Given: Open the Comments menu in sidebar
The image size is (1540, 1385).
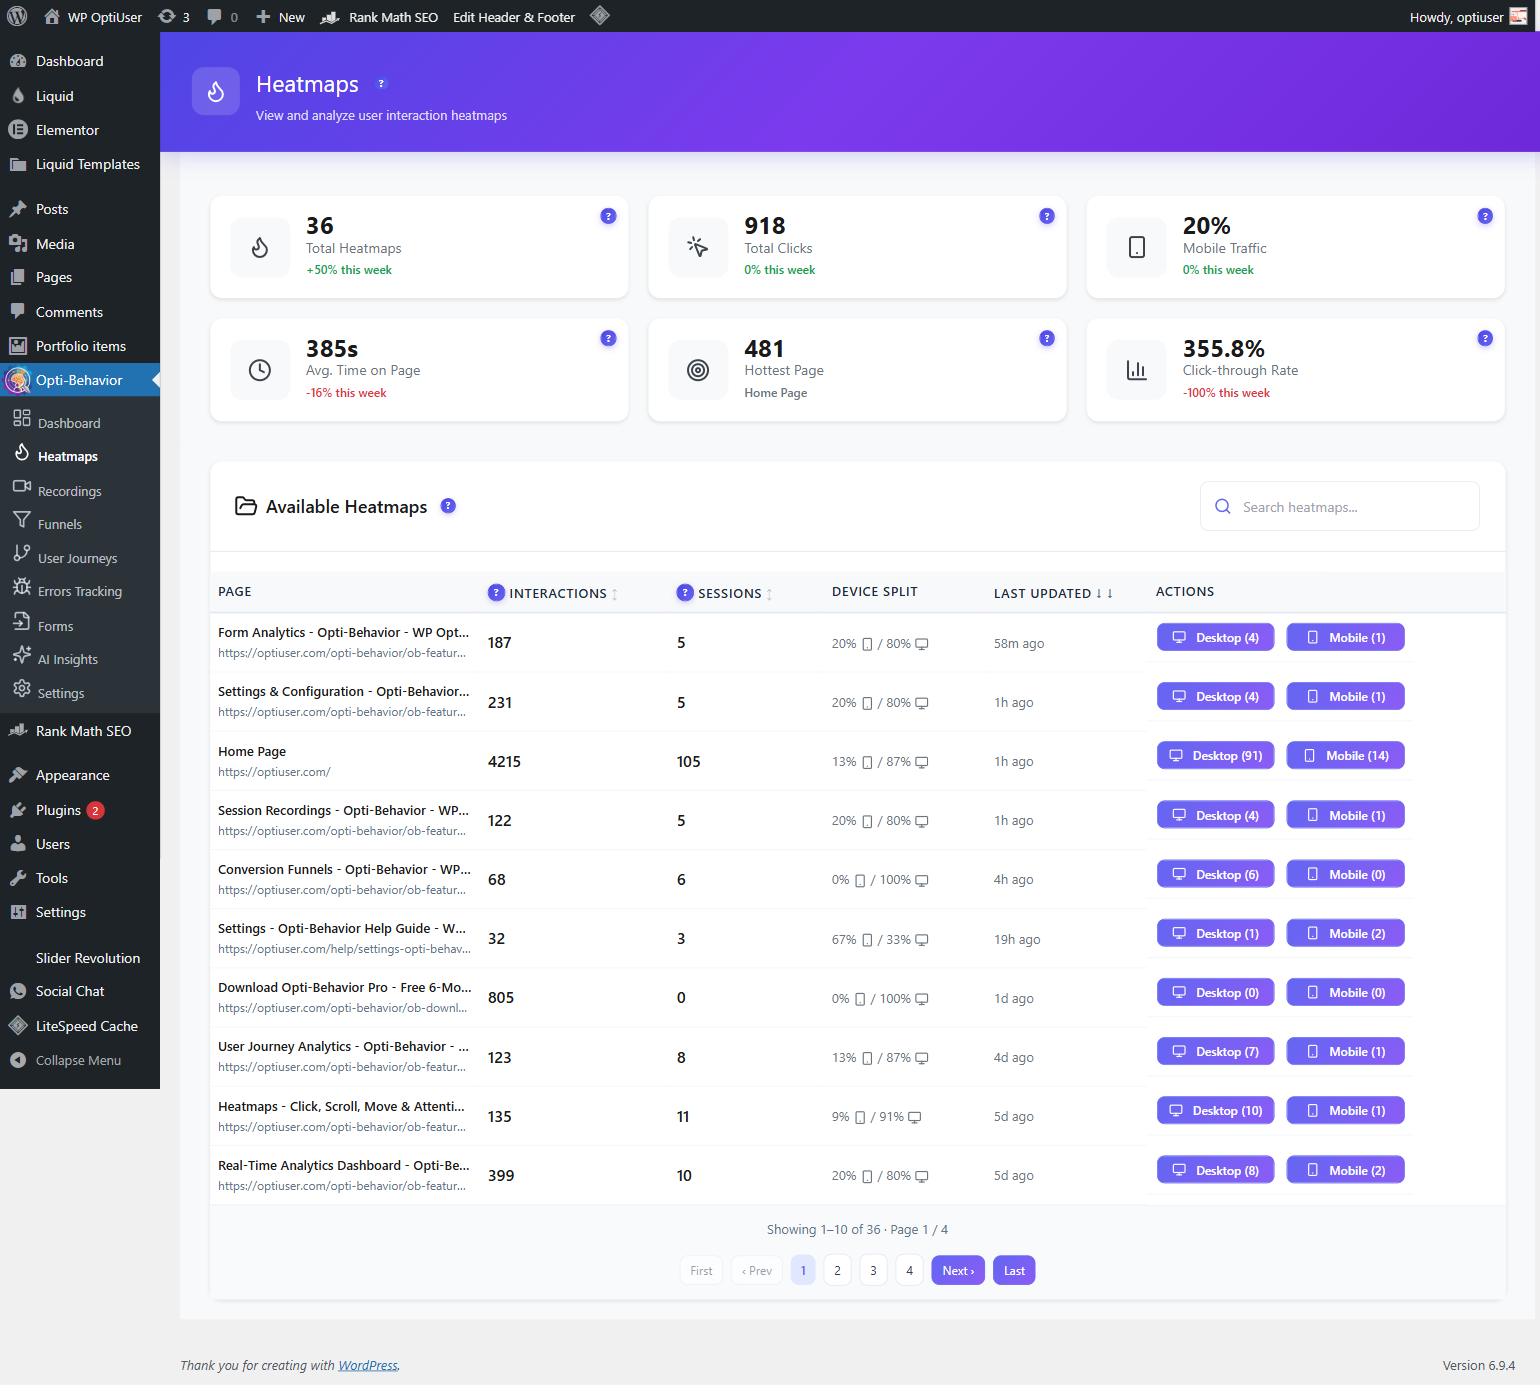Looking at the screenshot, I should click(x=69, y=311).
